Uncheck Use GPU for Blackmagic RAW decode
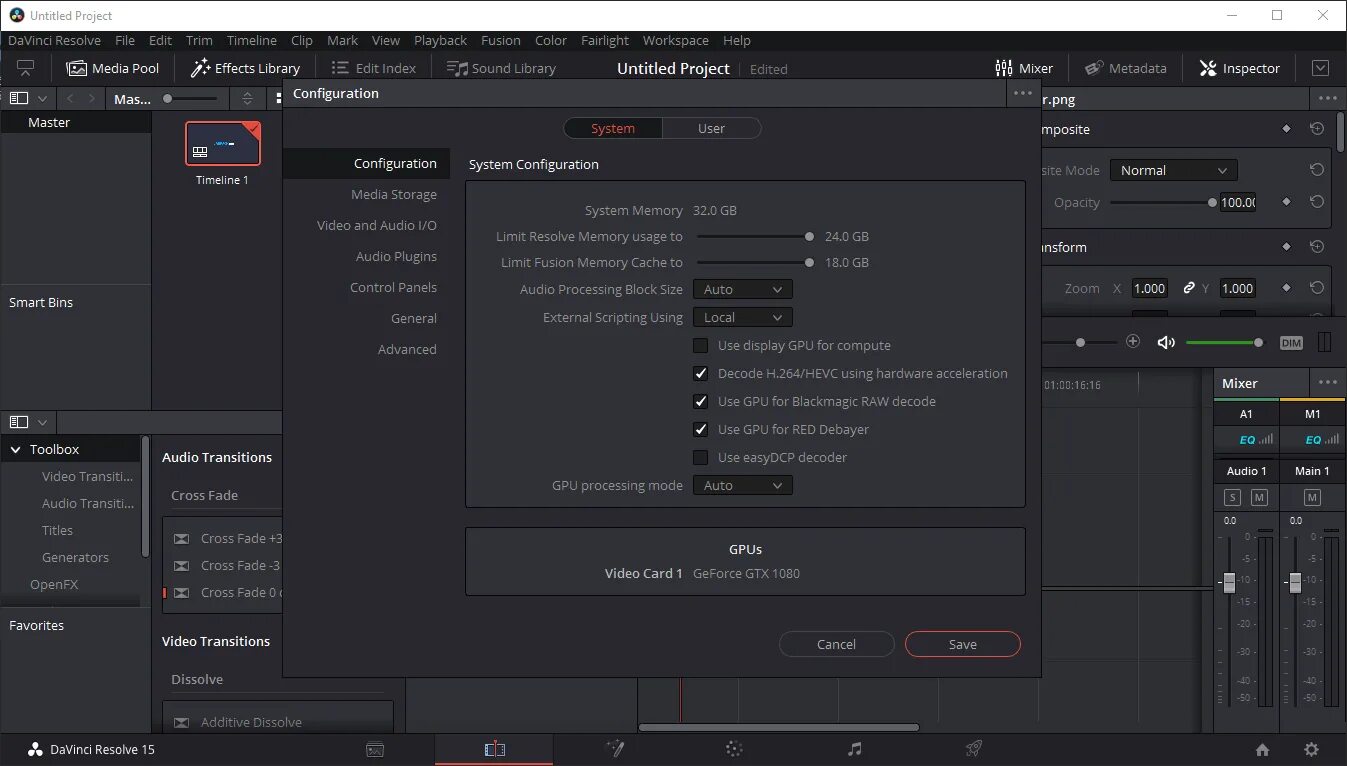The image size is (1347, 766). [701, 401]
